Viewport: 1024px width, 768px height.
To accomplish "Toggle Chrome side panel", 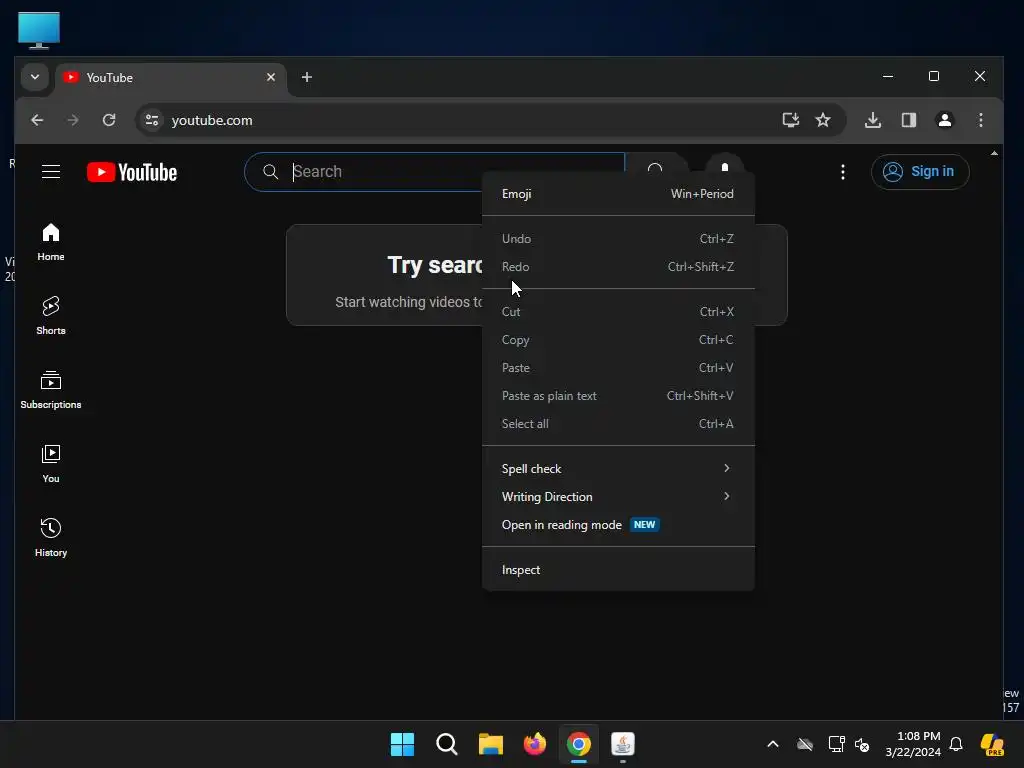I will (909, 120).
